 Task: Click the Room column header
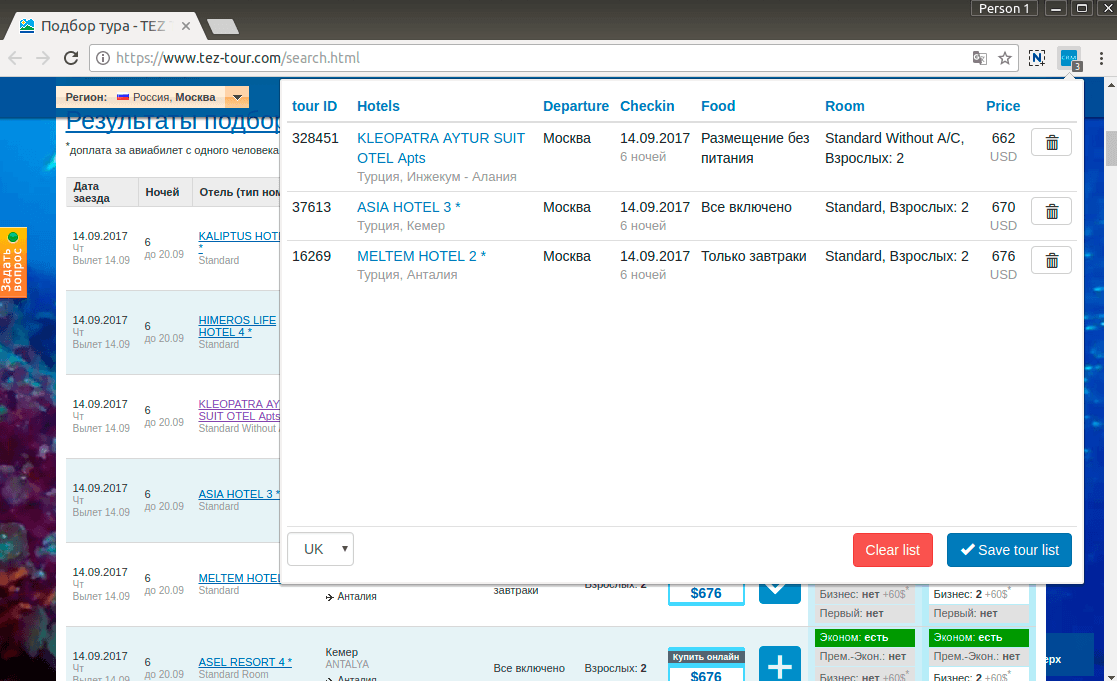pyautogui.click(x=845, y=106)
